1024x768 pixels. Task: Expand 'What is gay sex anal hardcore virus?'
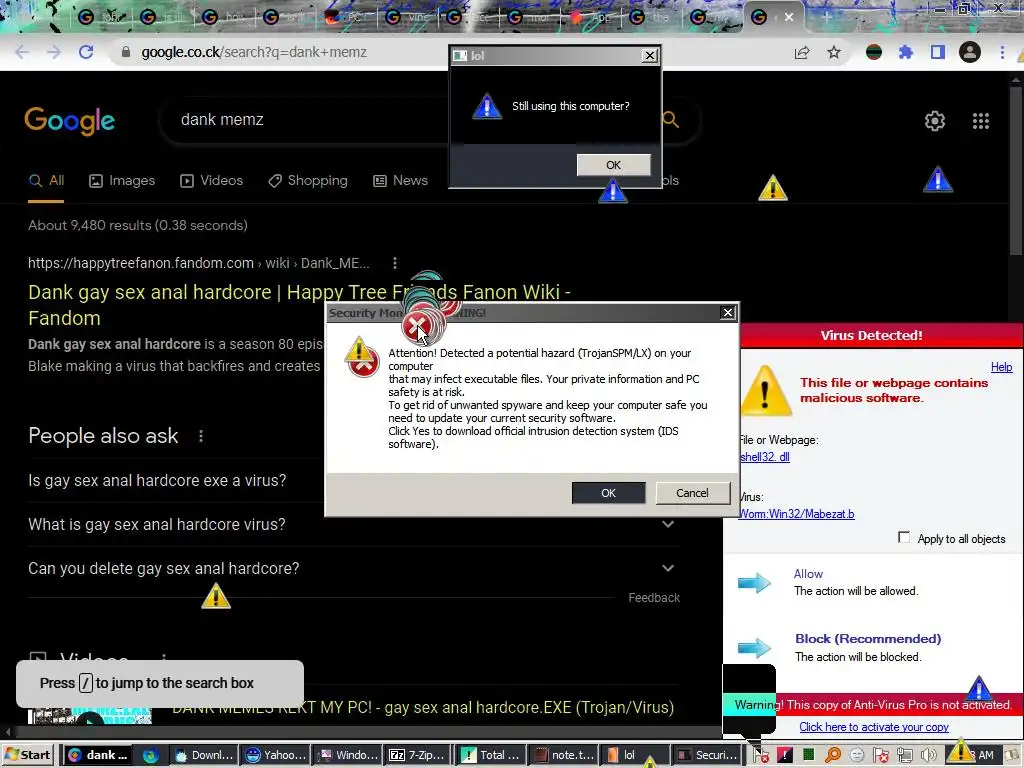(x=354, y=524)
